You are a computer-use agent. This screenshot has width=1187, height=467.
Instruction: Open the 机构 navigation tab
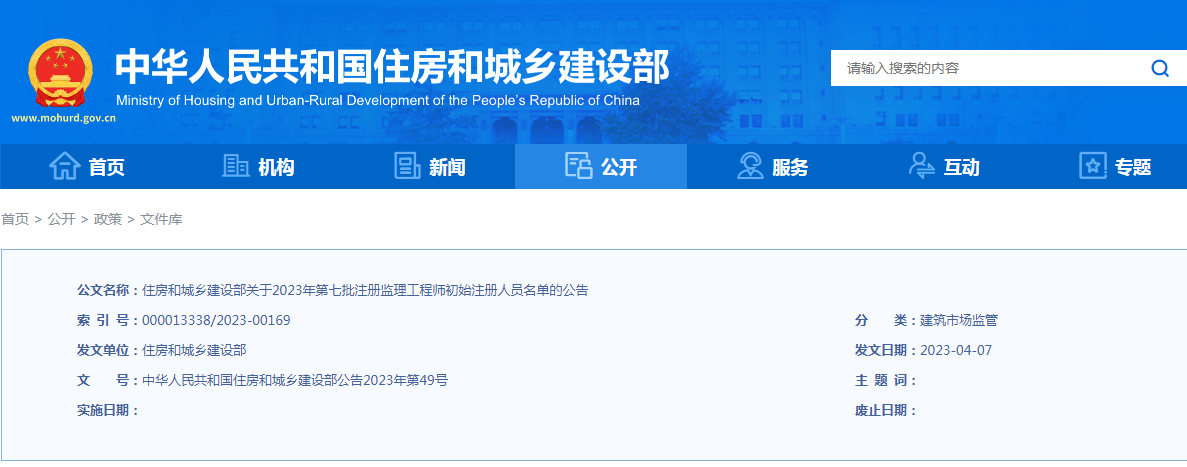(x=257, y=167)
